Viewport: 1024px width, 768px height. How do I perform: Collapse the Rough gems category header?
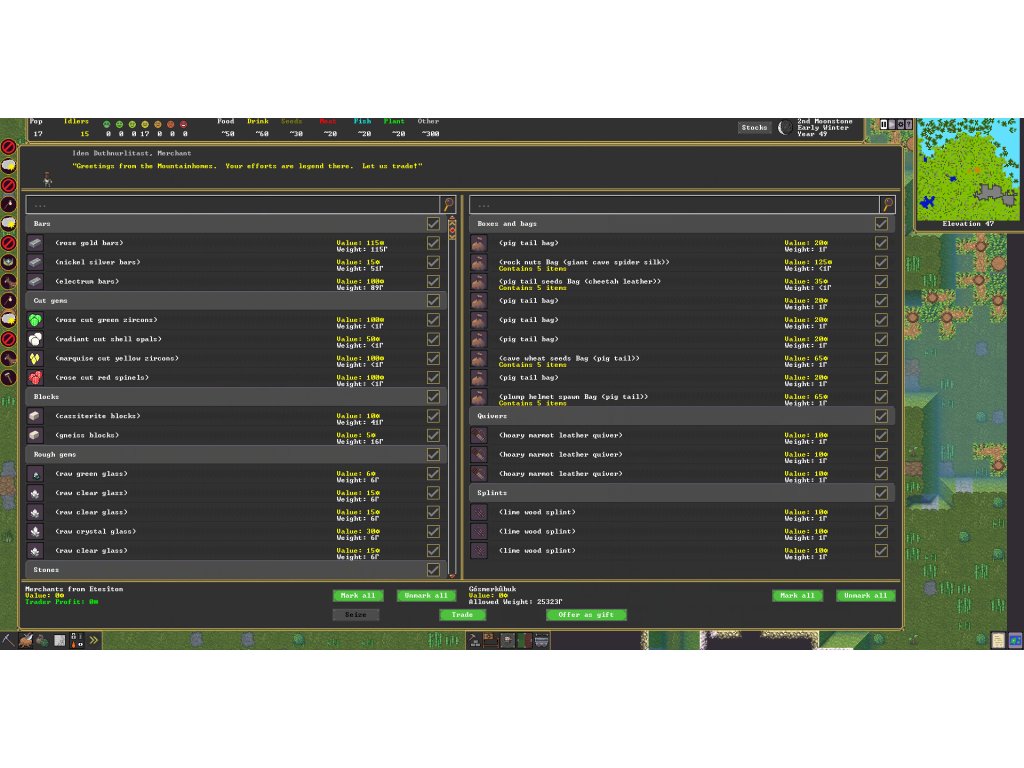tap(230, 454)
